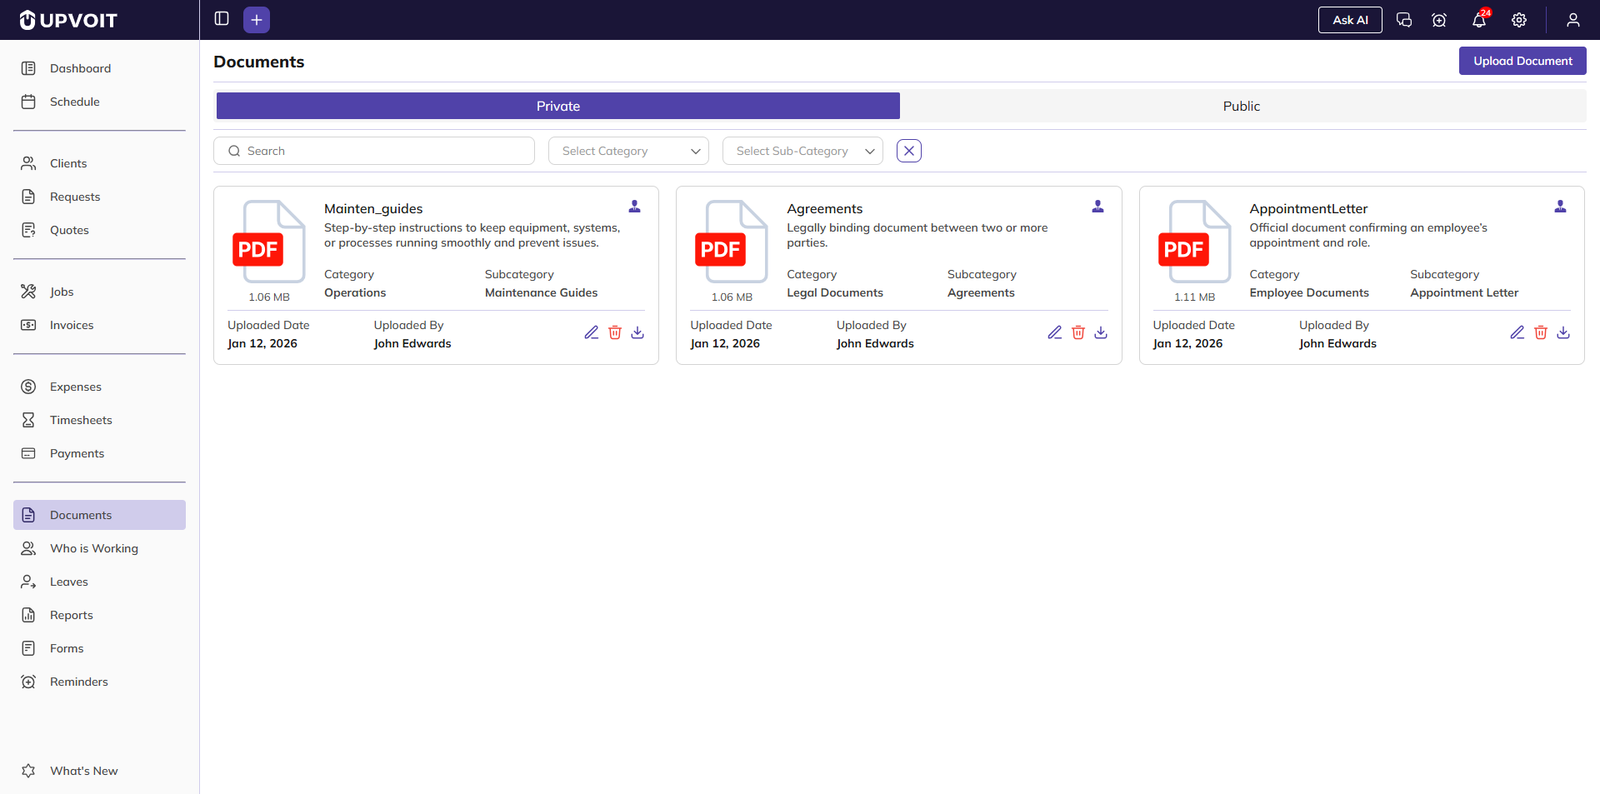
Task: Open the user profile icon
Action: pos(1573,20)
